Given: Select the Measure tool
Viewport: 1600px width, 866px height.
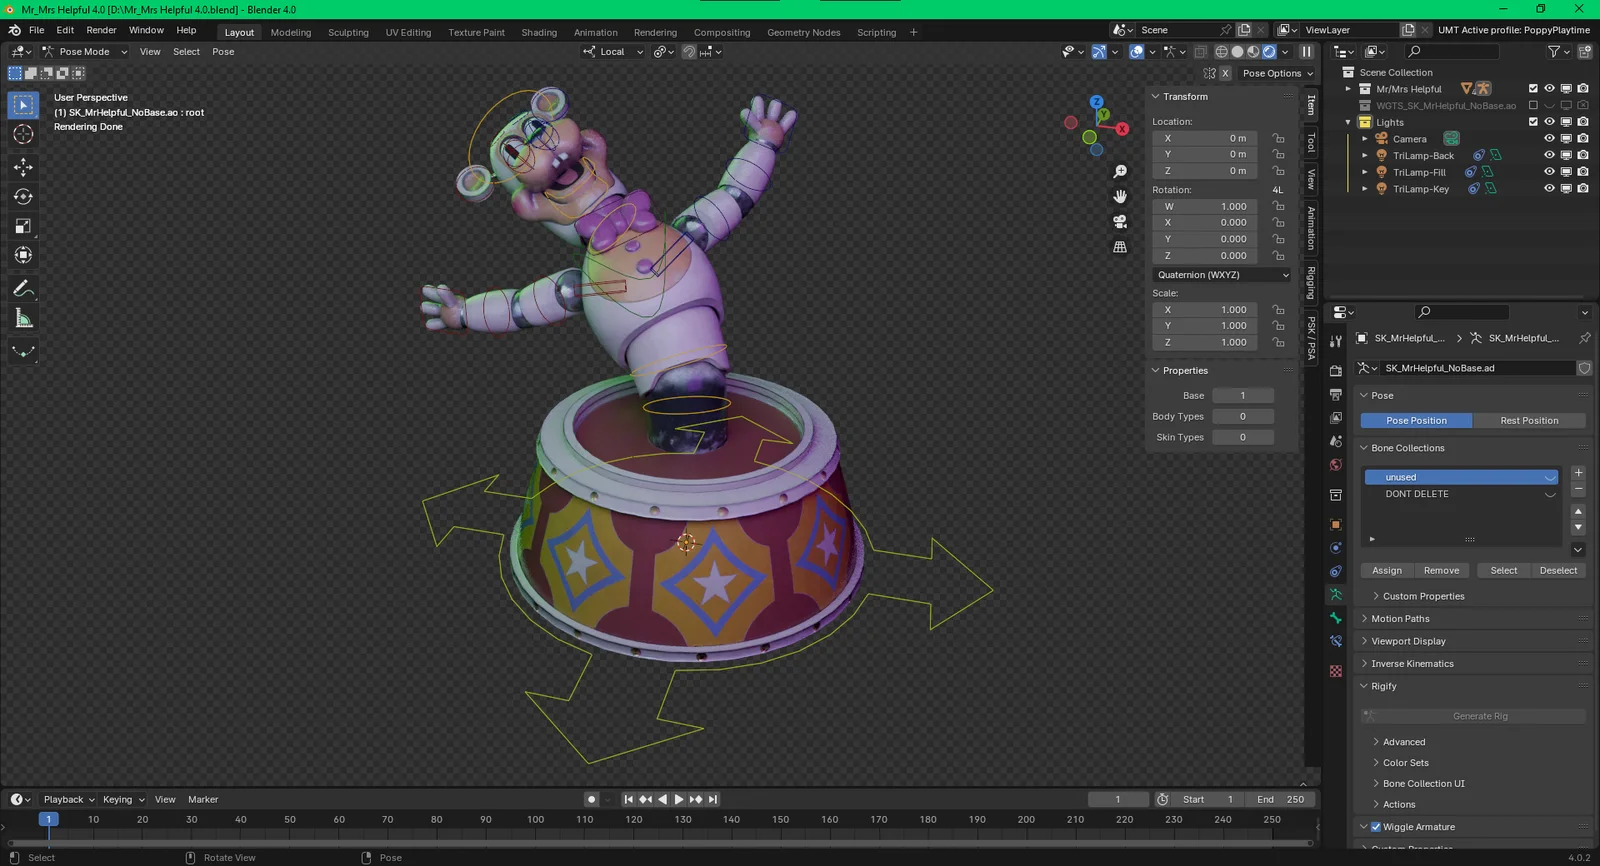Looking at the screenshot, I should click(23, 318).
